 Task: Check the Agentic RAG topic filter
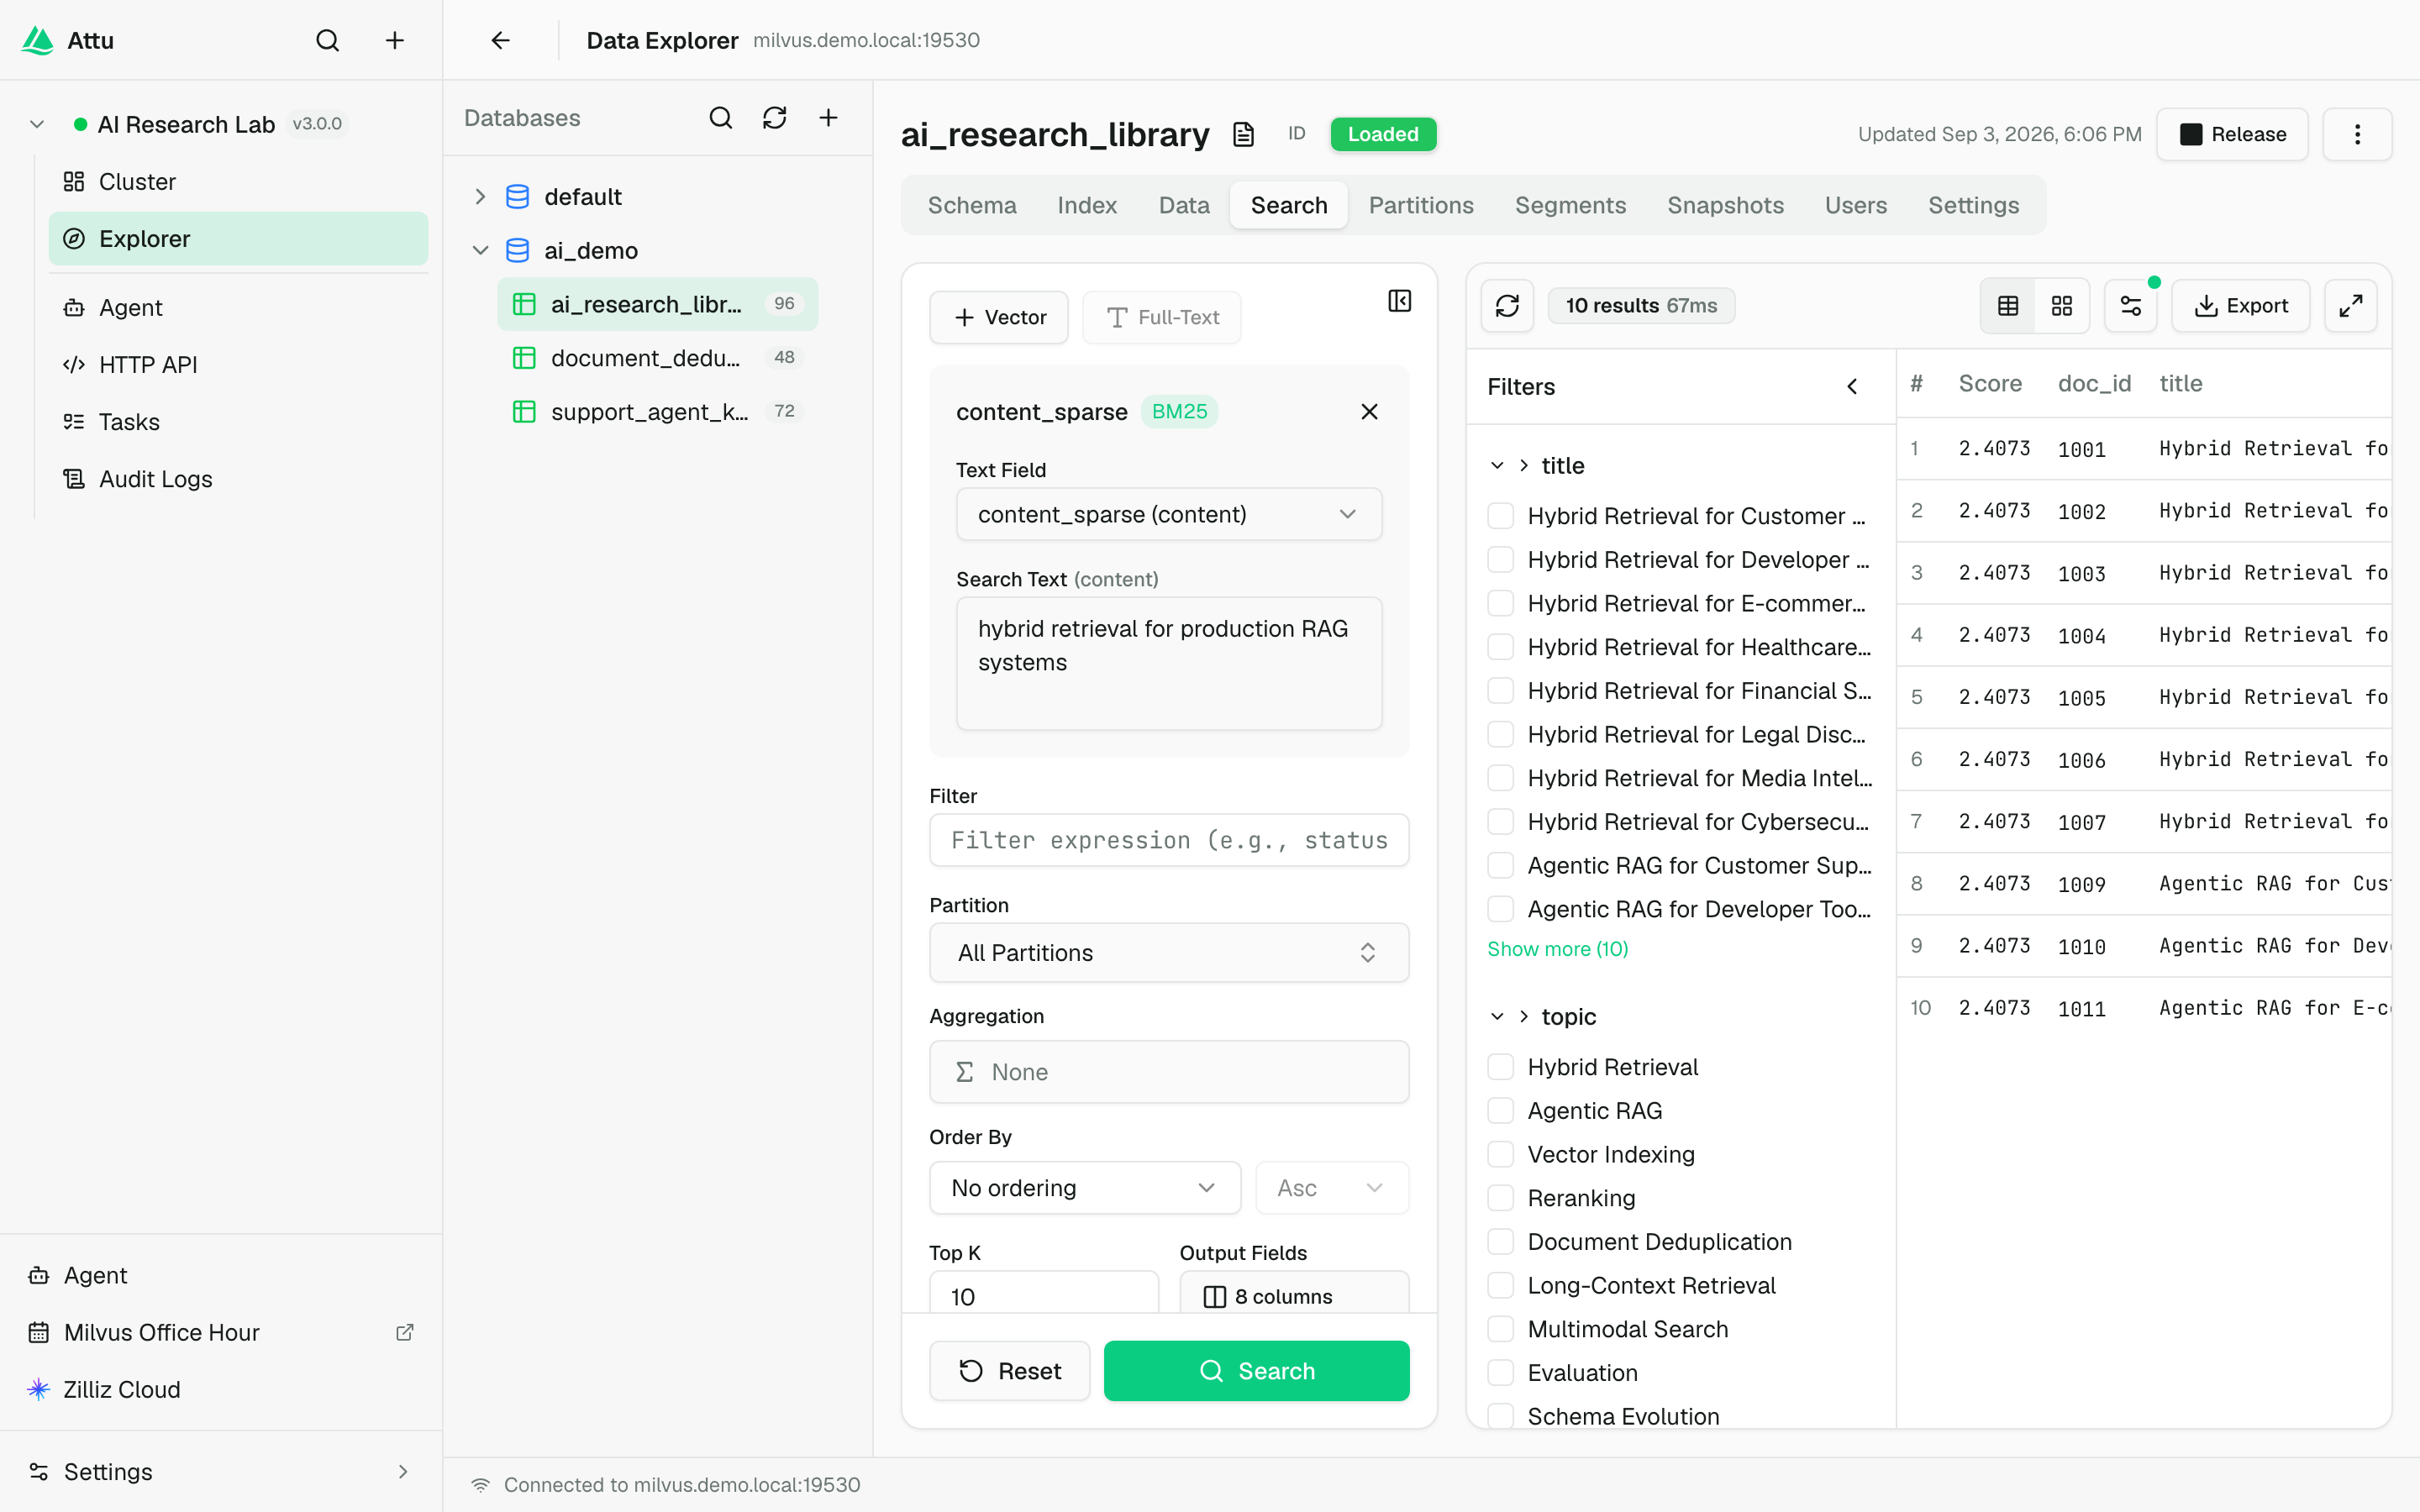pyautogui.click(x=1500, y=1111)
